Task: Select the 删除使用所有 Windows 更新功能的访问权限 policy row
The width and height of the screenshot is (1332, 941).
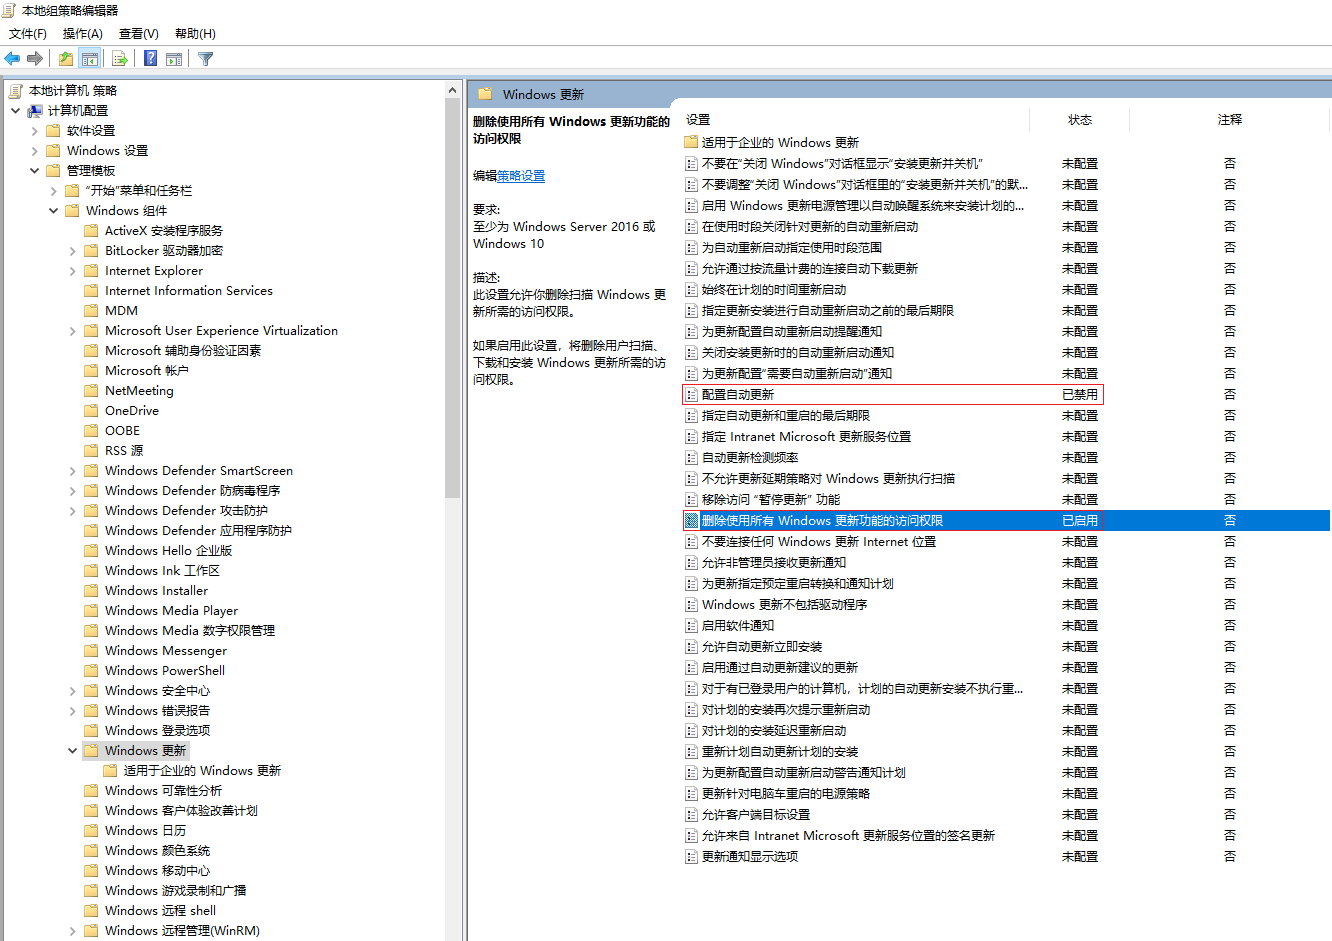Action: click(1006, 521)
